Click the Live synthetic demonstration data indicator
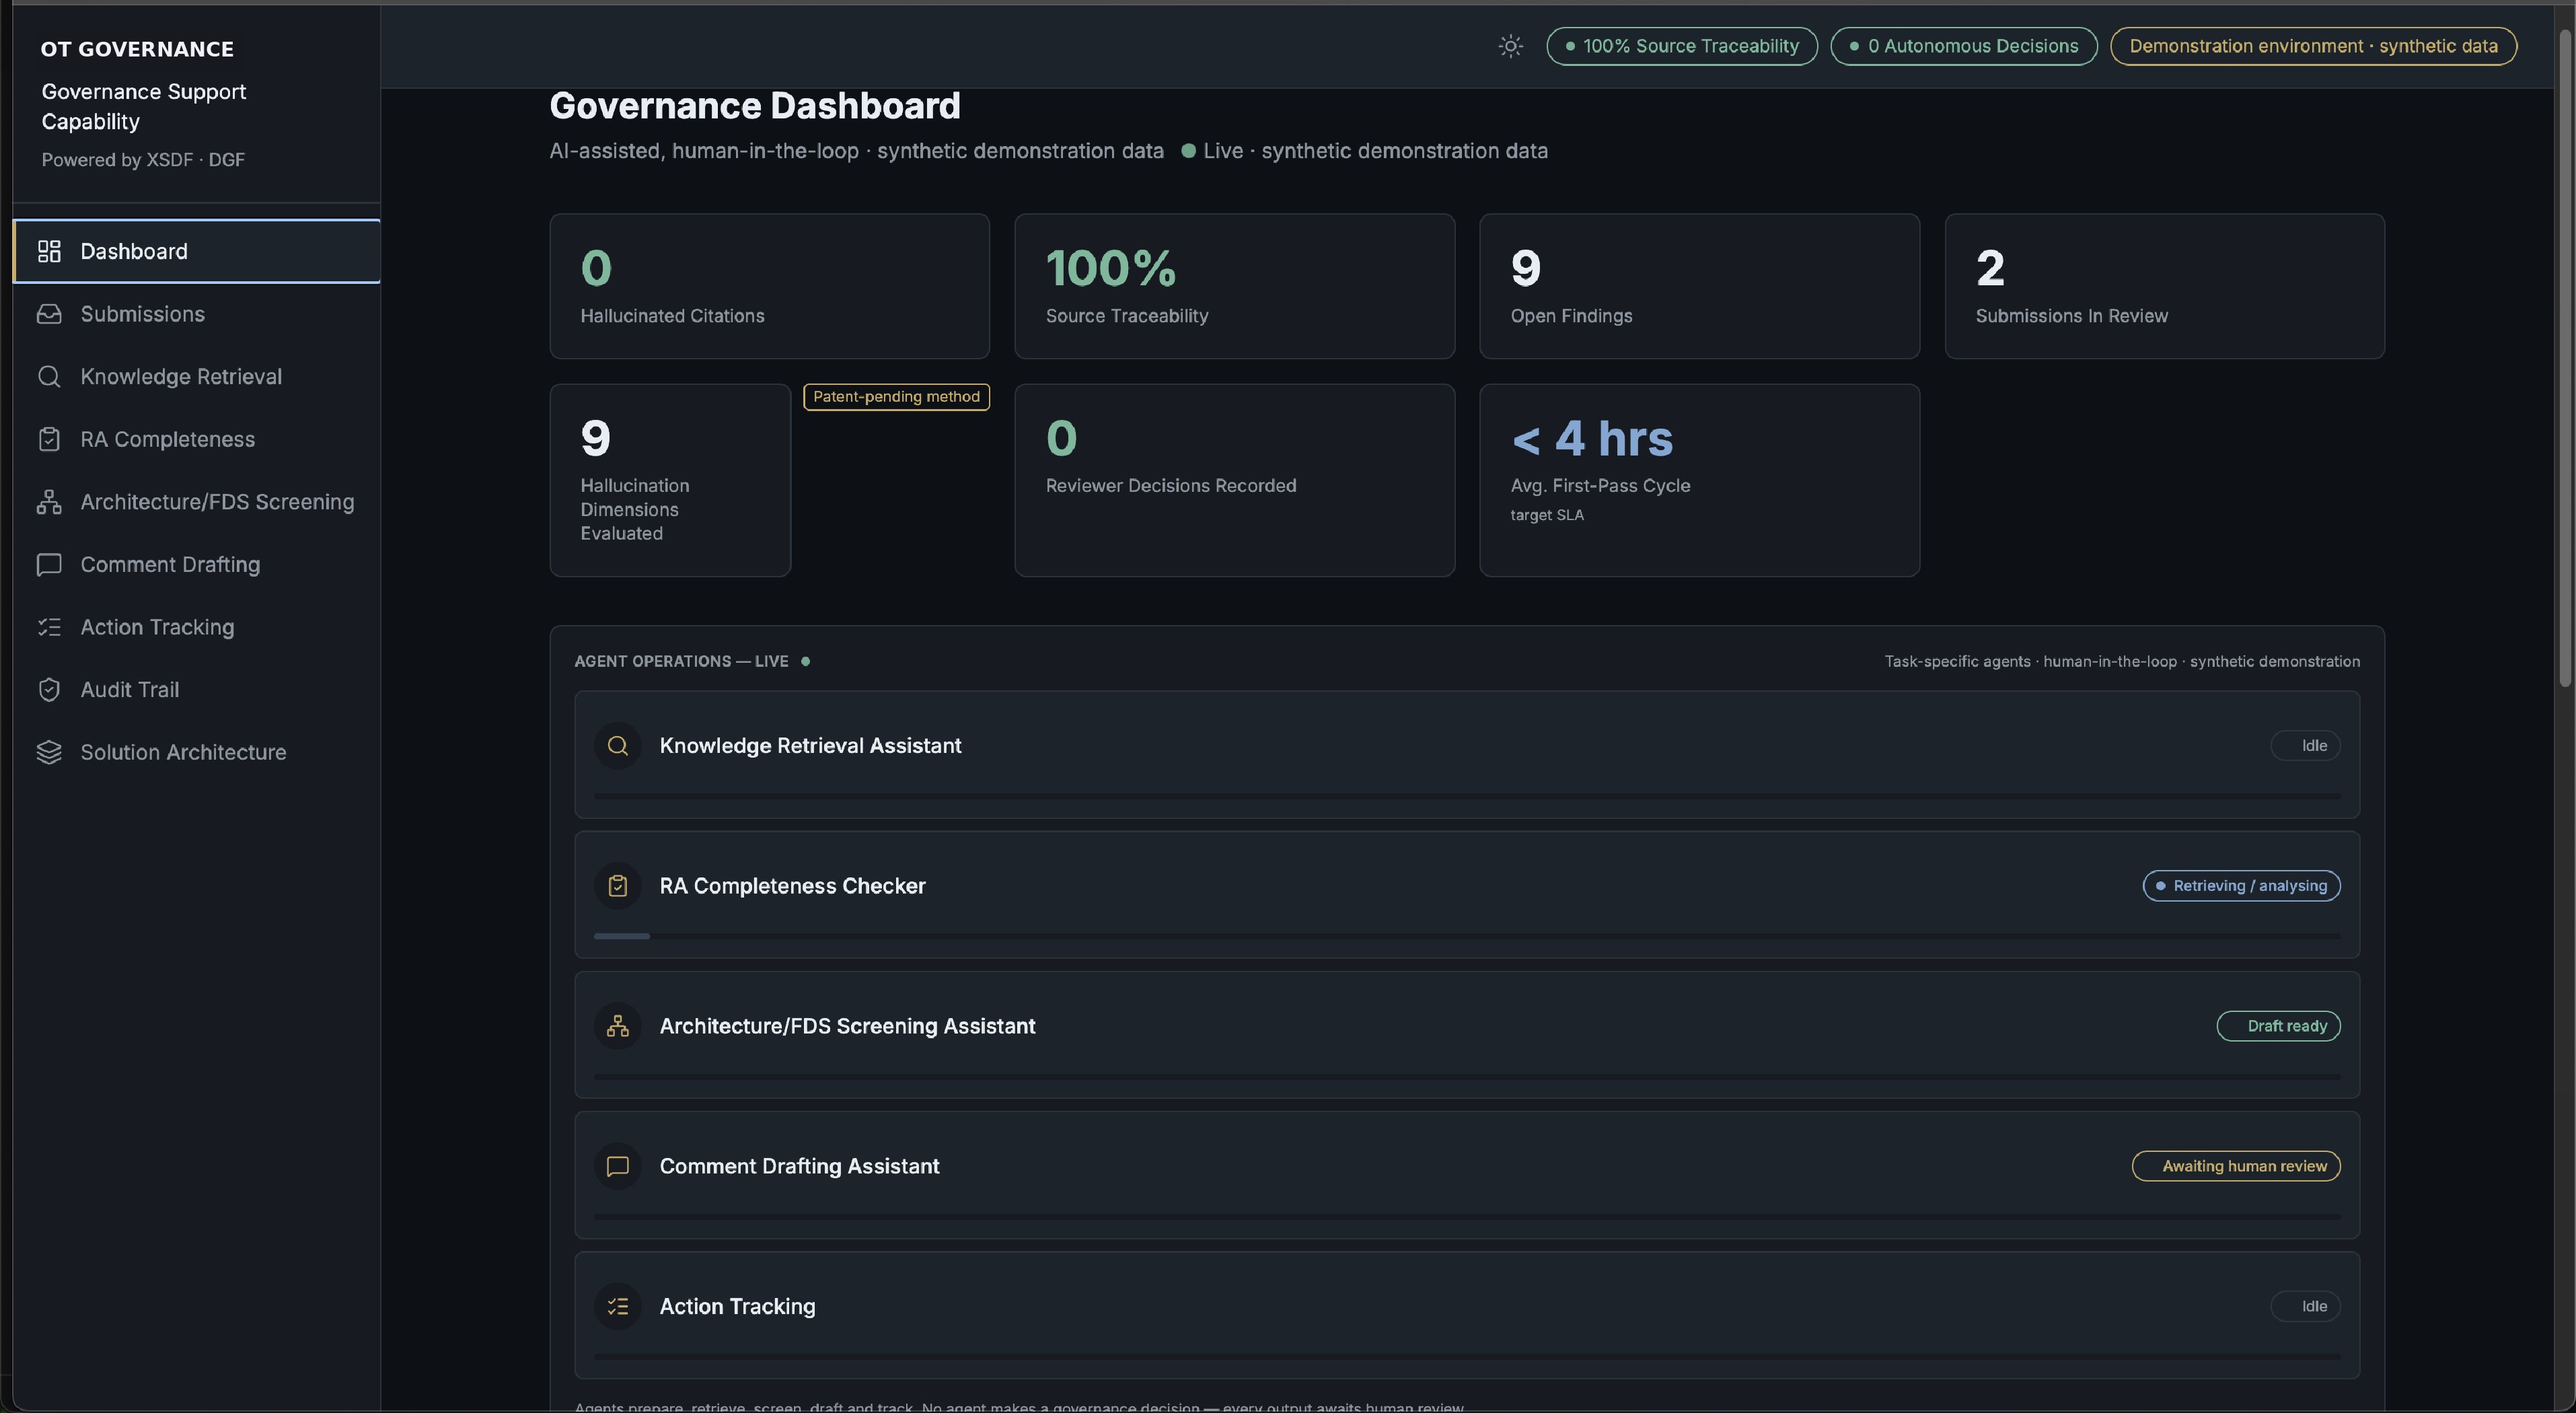Viewport: 2576px width, 1413px height. (1364, 151)
